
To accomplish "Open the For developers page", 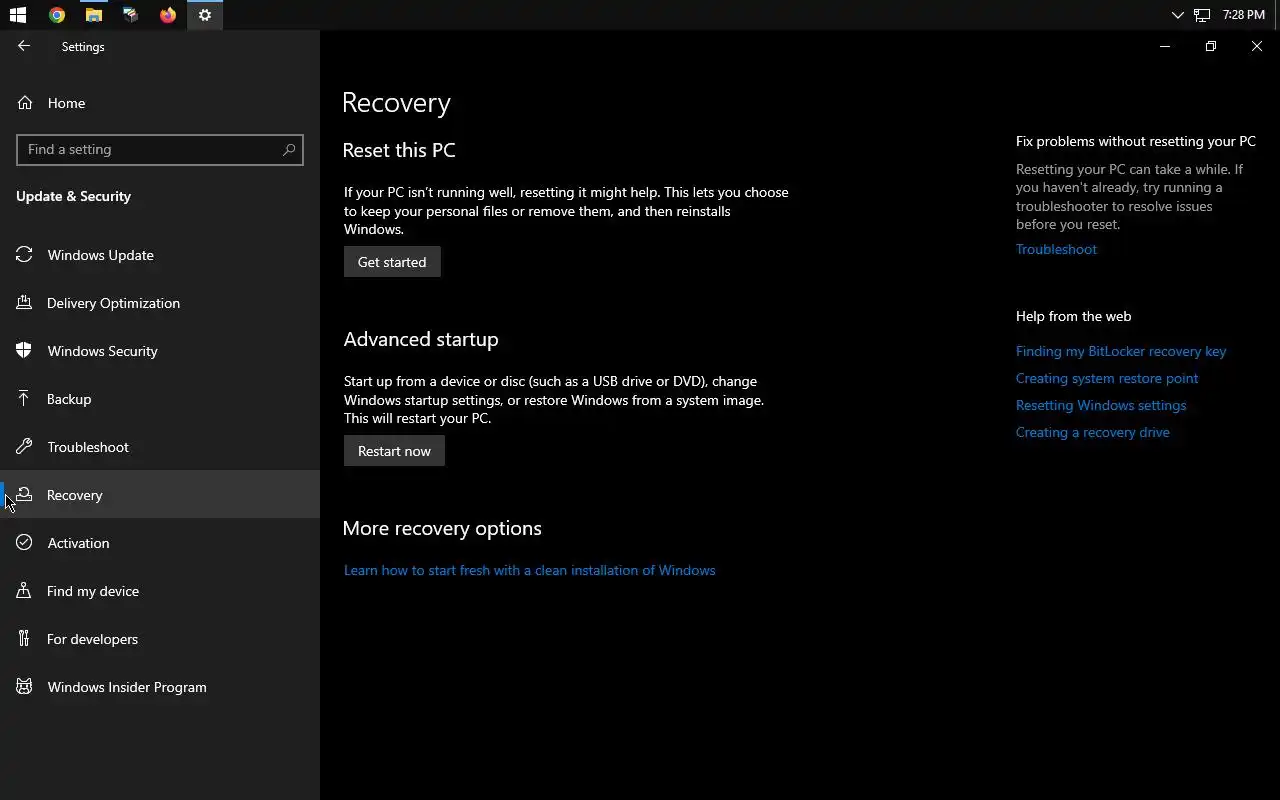I will pos(160,639).
